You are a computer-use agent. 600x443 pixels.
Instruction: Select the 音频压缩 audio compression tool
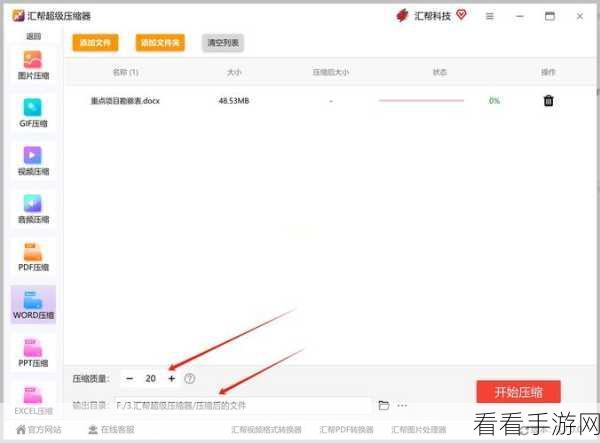(33, 209)
